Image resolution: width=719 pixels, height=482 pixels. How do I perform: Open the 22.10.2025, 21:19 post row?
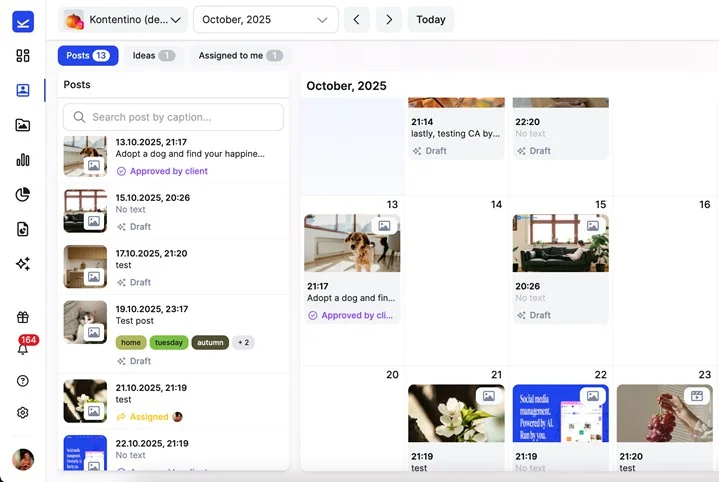[173, 452]
